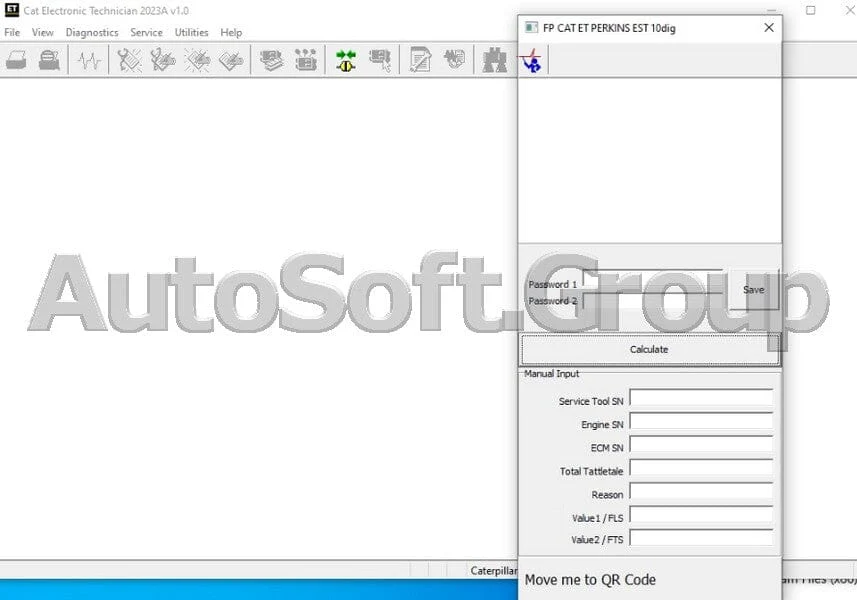857x600 pixels.
Task: Click the first stethoscope diagnostic codes icon
Action: (x=129, y=61)
